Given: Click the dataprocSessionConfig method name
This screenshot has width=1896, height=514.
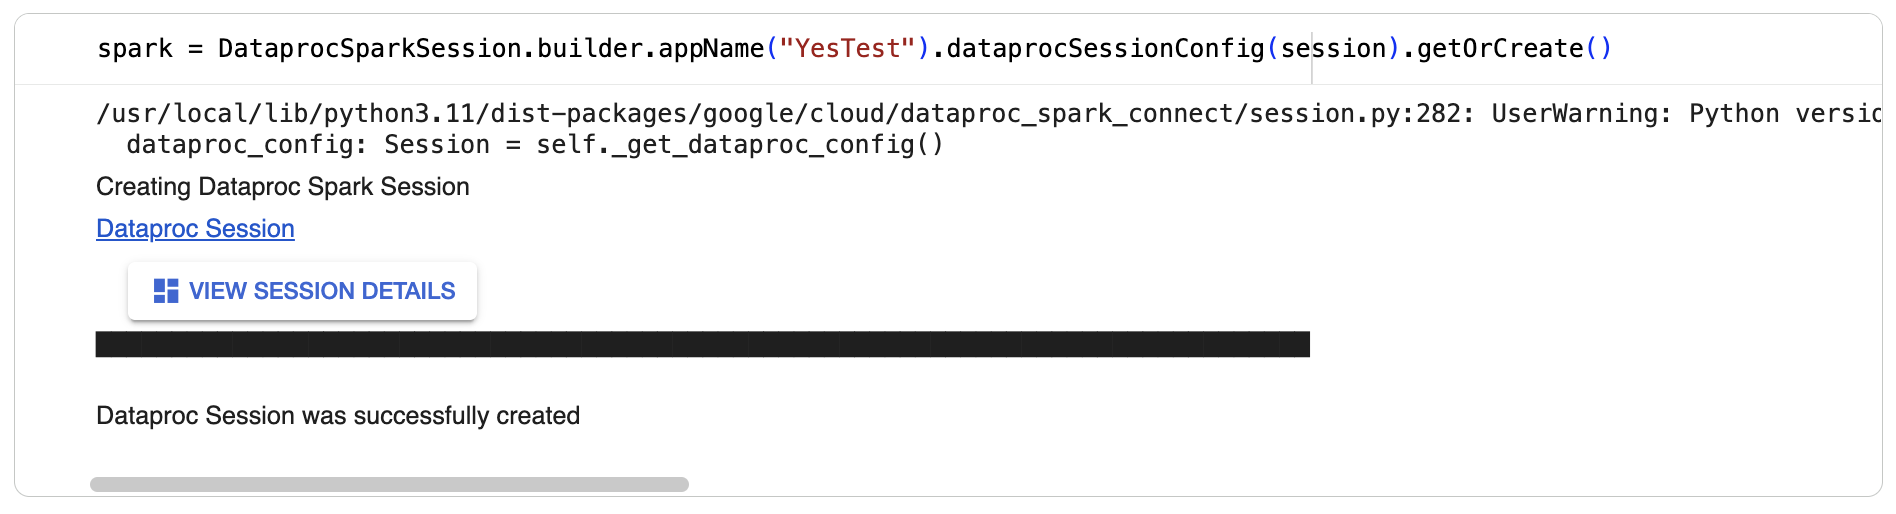Looking at the screenshot, I should click(x=1105, y=49).
